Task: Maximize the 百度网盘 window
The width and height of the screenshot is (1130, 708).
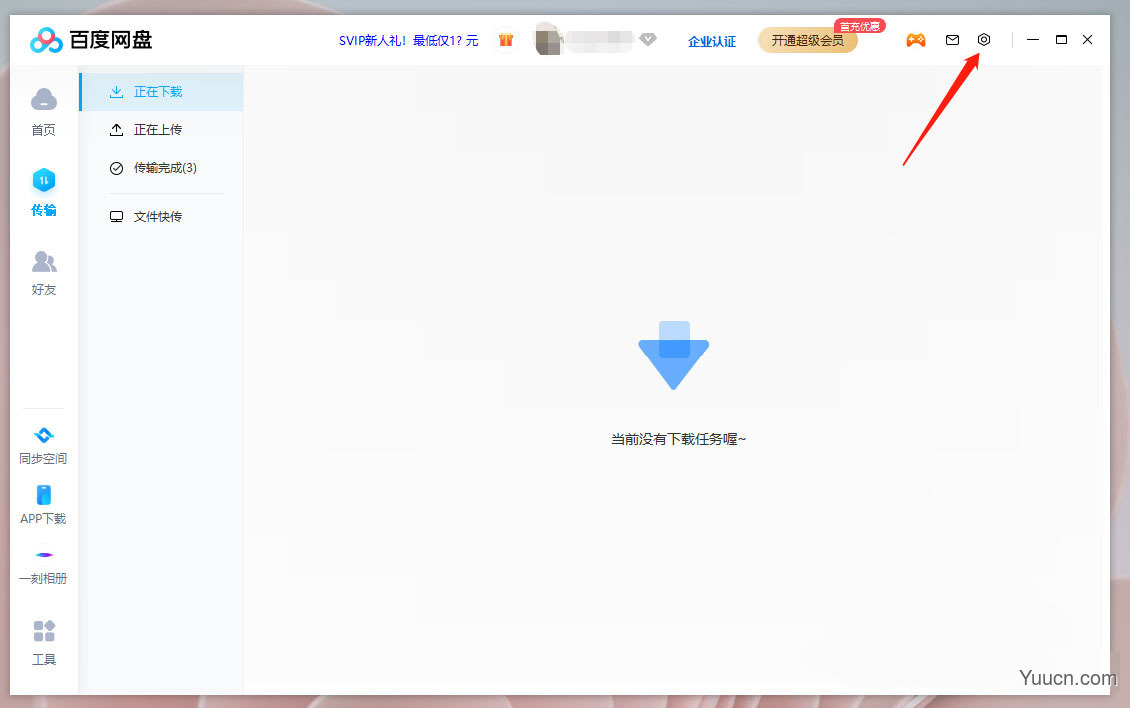Action: click(1061, 40)
